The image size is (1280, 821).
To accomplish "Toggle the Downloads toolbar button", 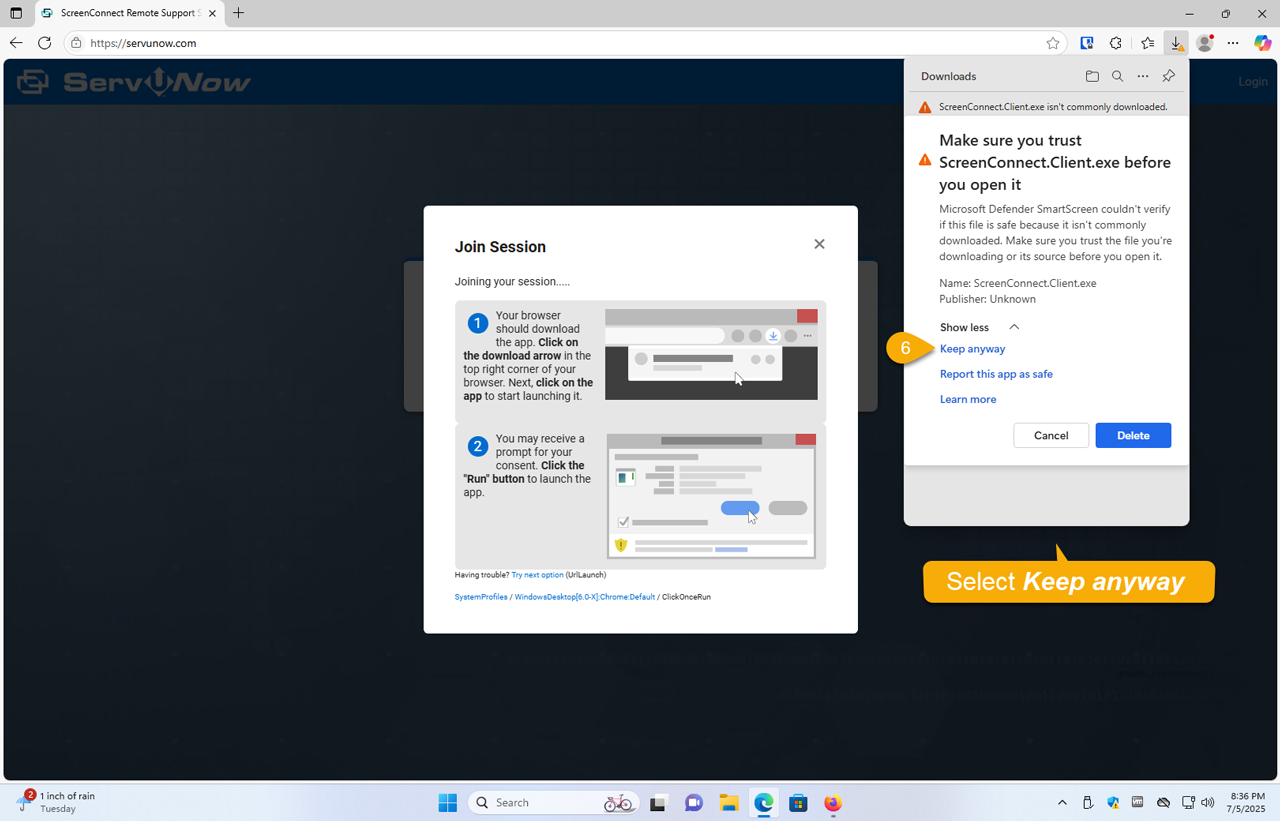I will pyautogui.click(x=1177, y=43).
